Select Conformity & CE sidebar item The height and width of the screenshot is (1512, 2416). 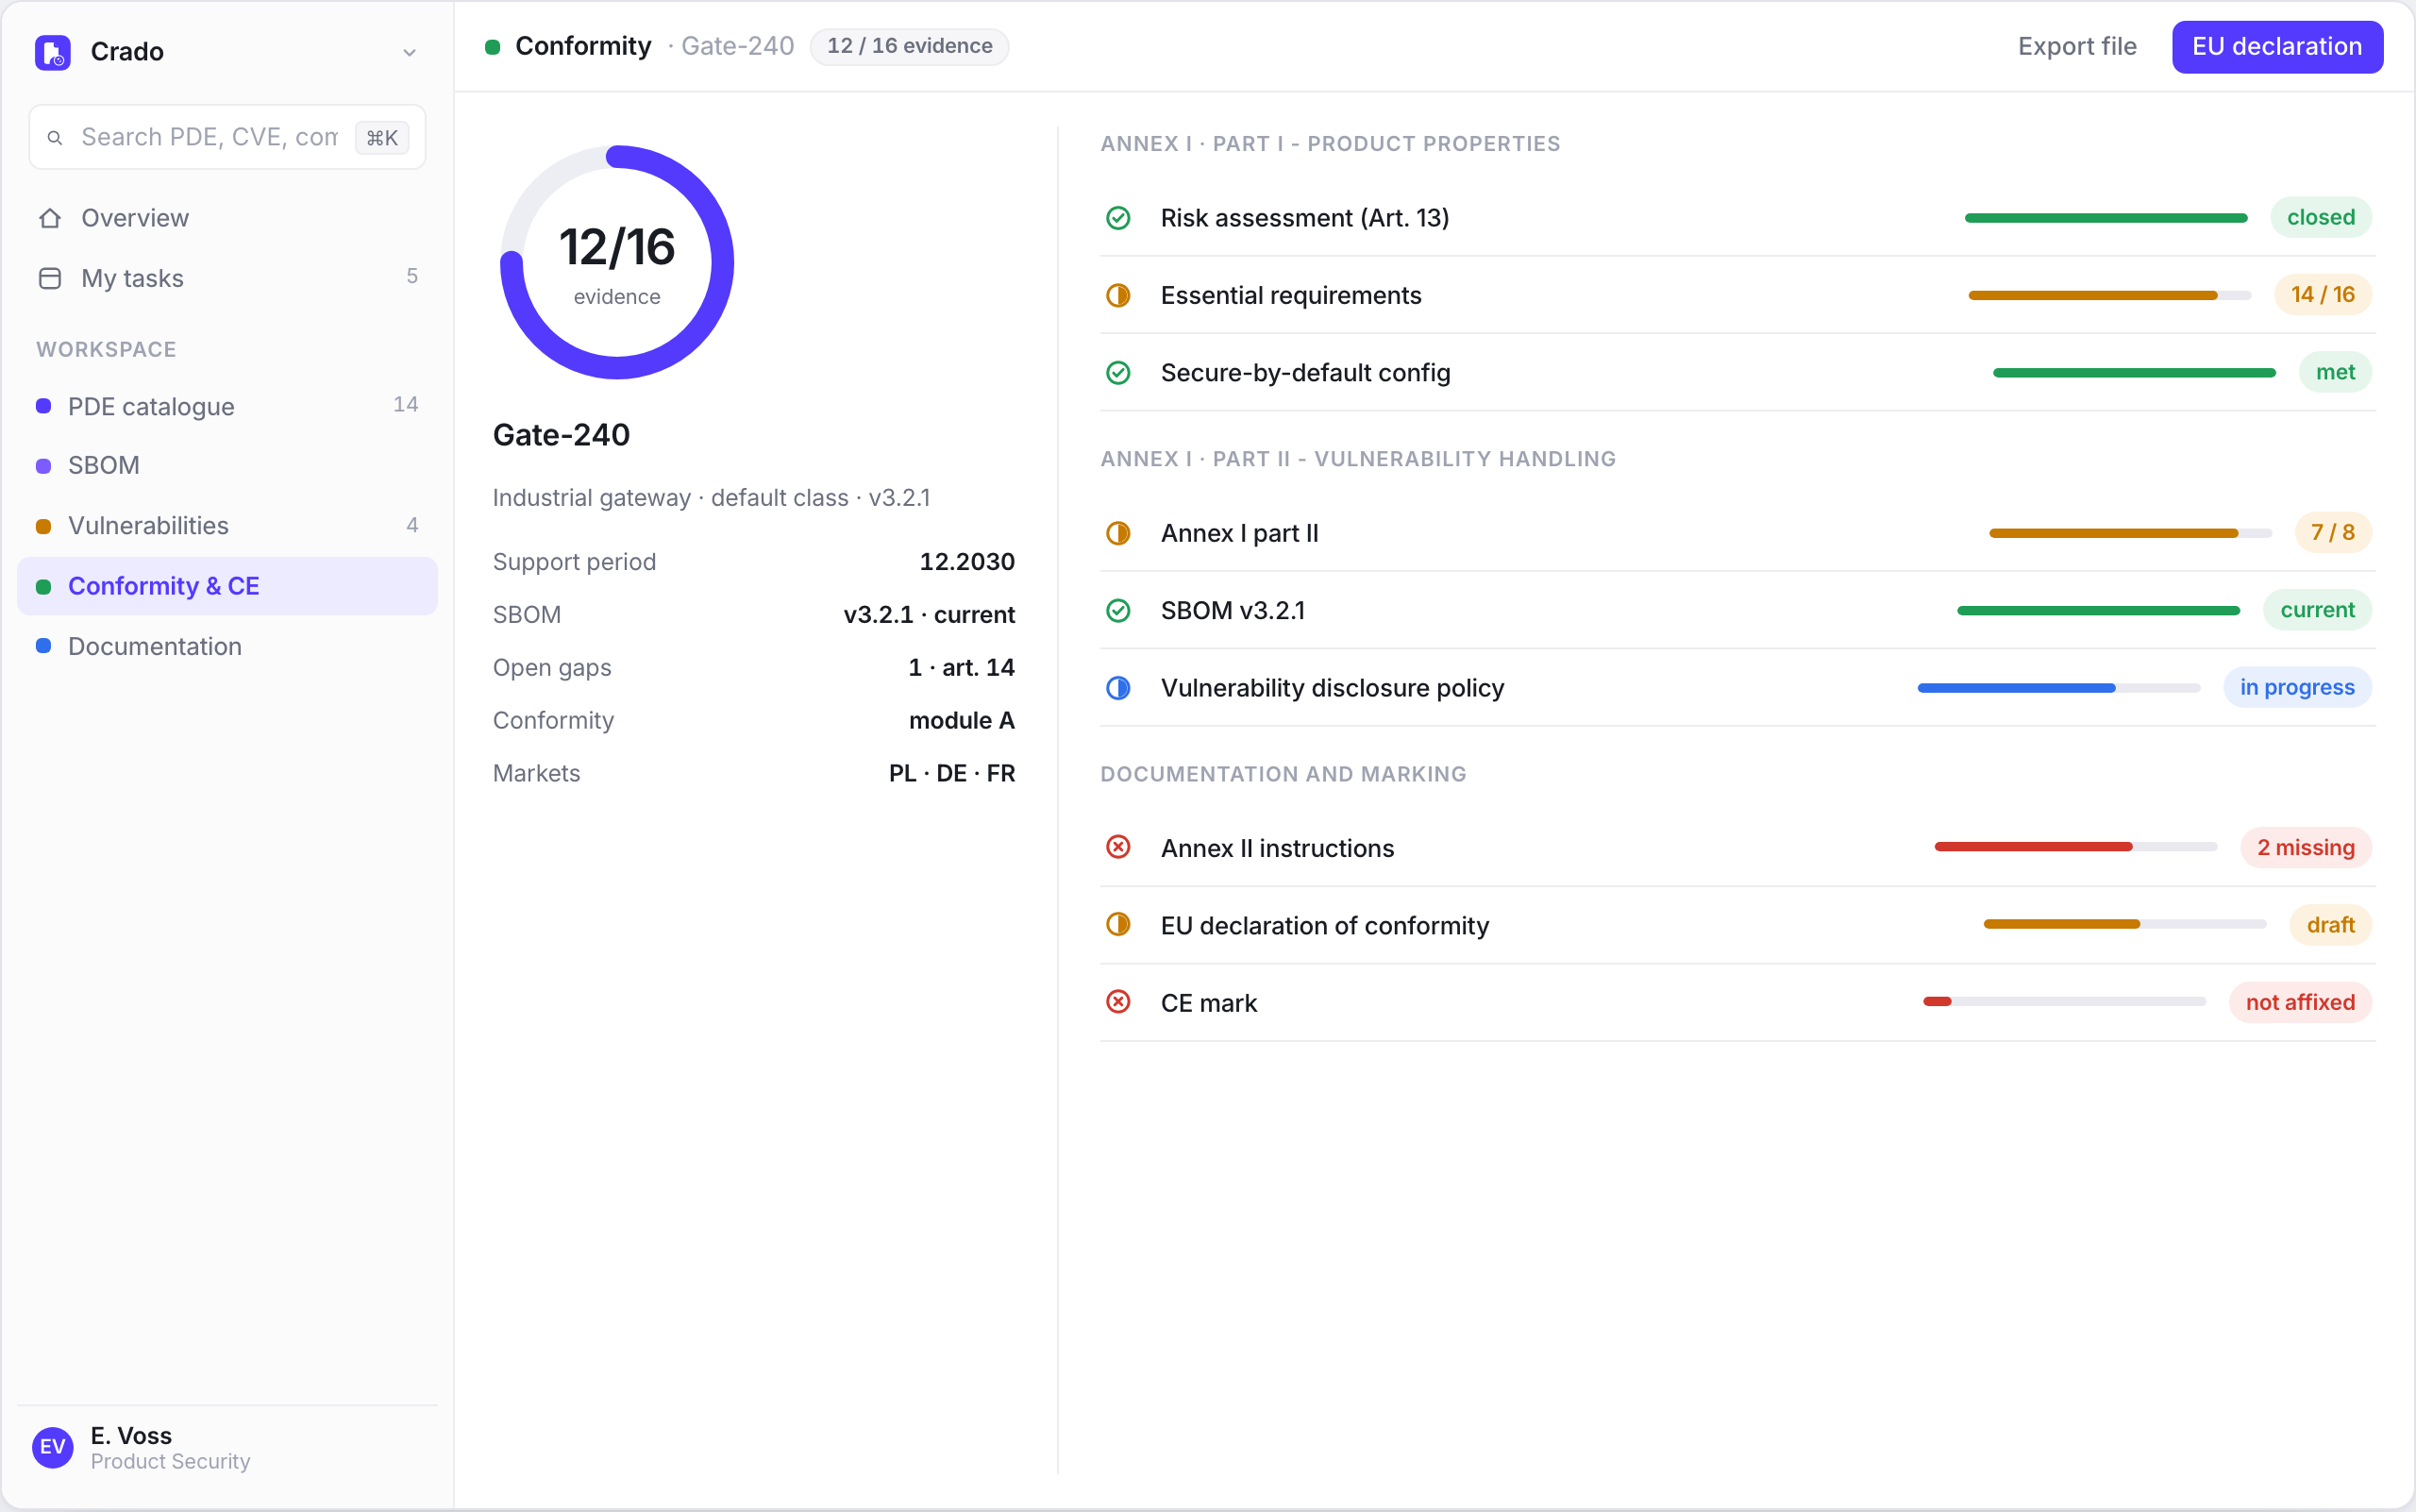pyautogui.click(x=227, y=586)
